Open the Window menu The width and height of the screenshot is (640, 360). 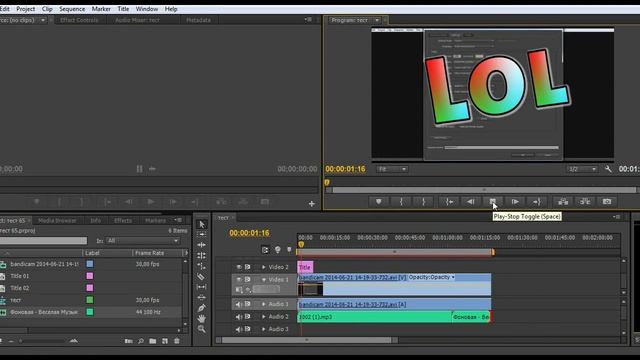click(147, 9)
